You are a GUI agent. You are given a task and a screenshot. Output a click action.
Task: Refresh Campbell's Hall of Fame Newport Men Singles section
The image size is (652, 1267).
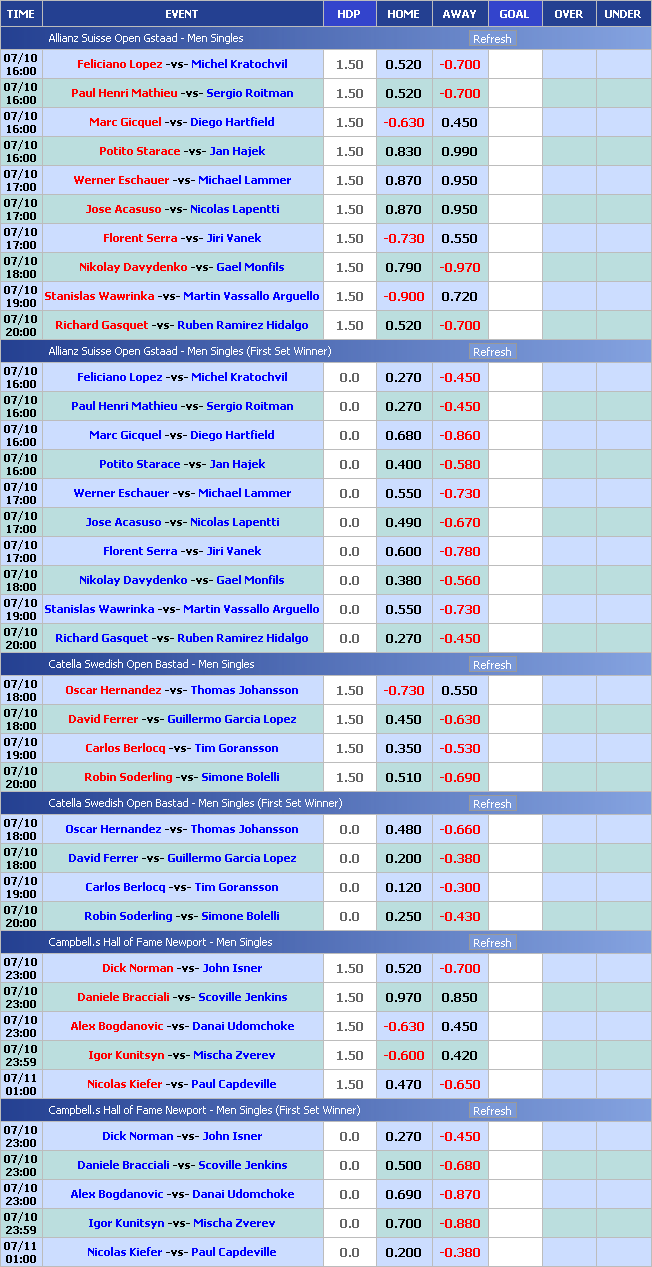tap(491, 943)
